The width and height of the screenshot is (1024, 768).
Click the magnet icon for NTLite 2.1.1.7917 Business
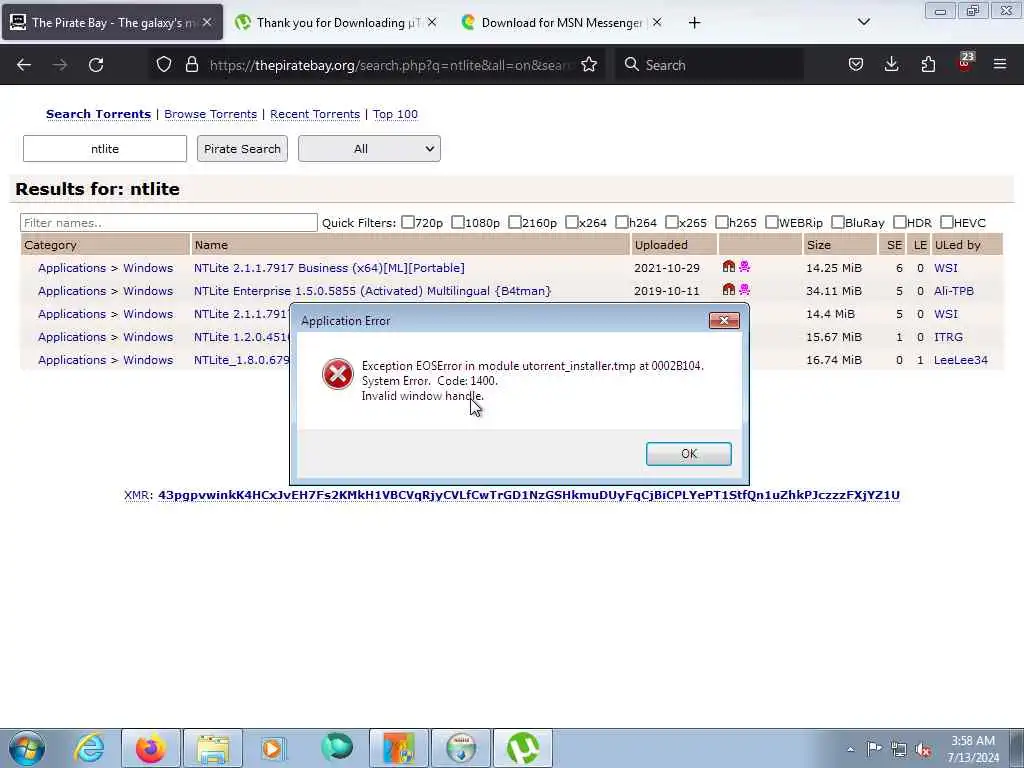click(x=729, y=266)
